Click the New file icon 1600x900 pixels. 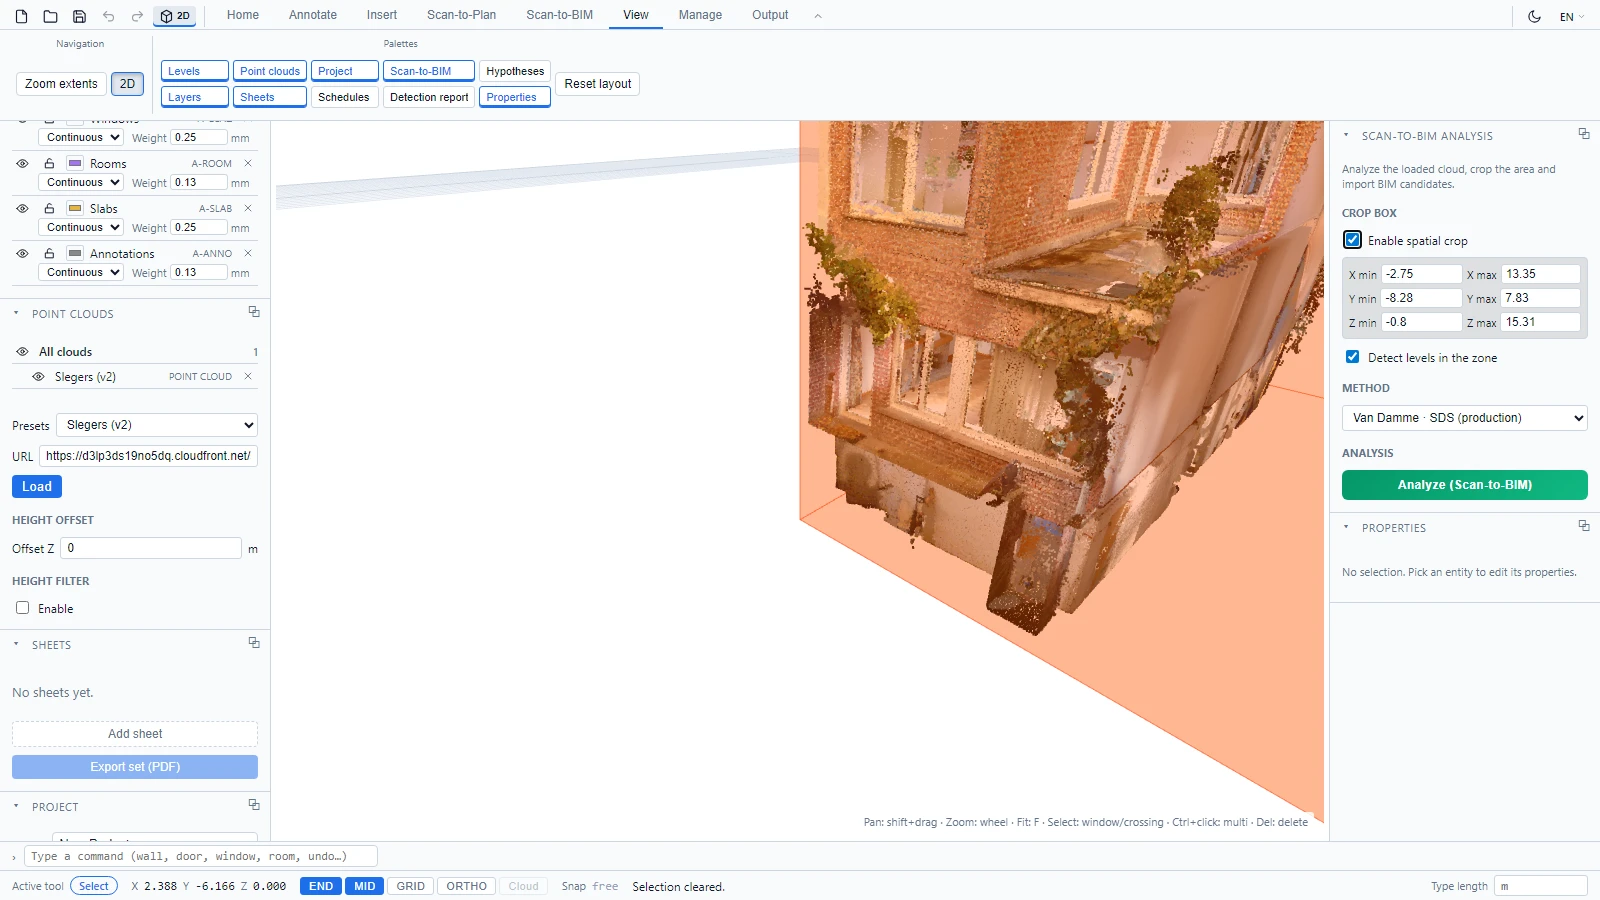click(x=21, y=16)
